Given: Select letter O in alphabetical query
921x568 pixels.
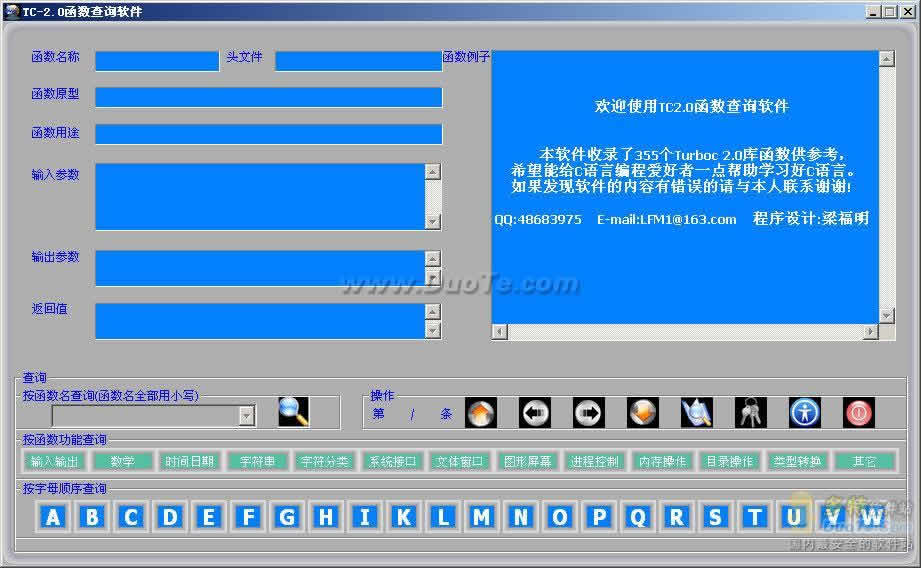Looking at the screenshot, I should coord(560,517).
